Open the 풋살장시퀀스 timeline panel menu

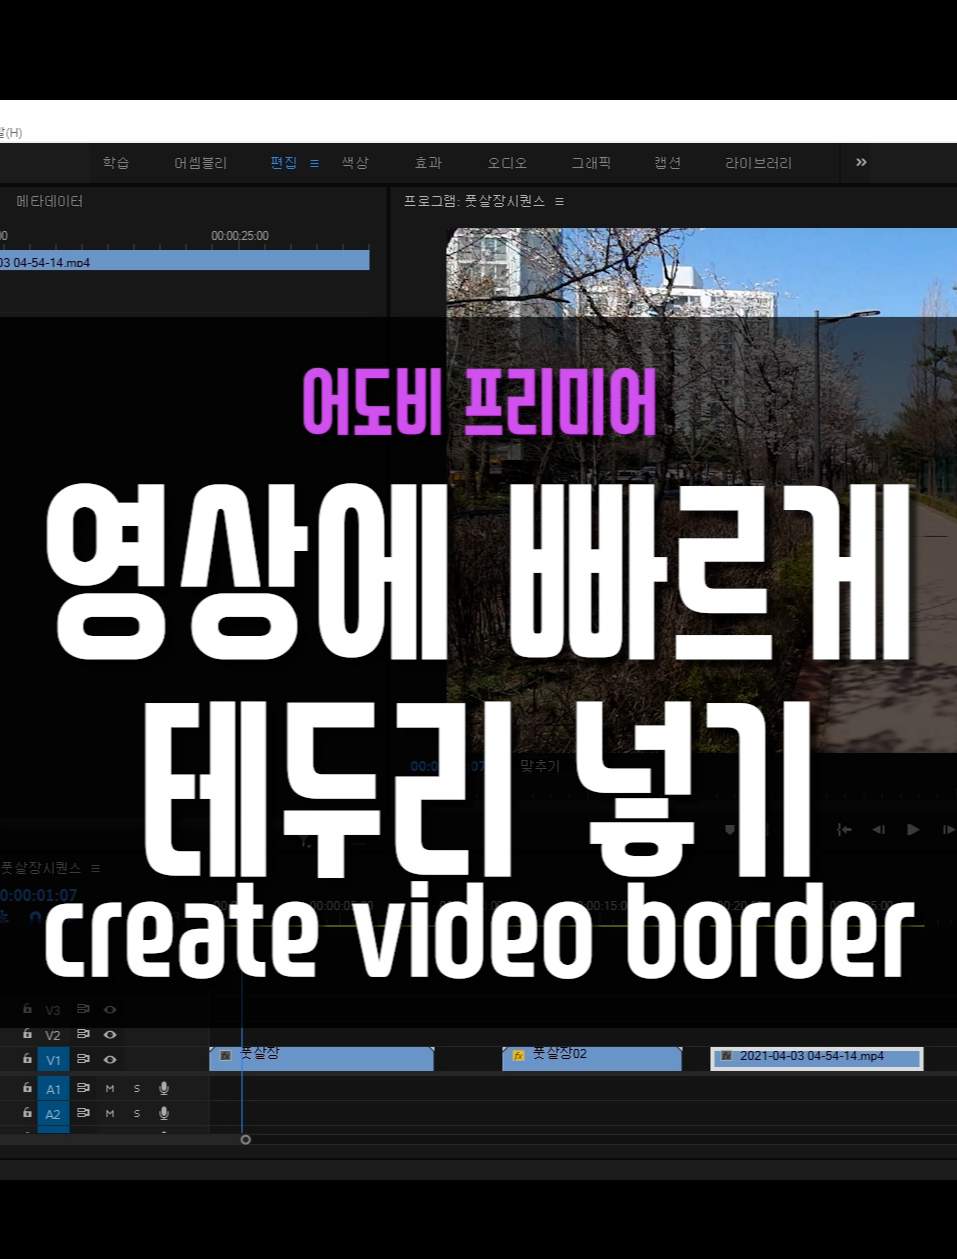[95, 868]
